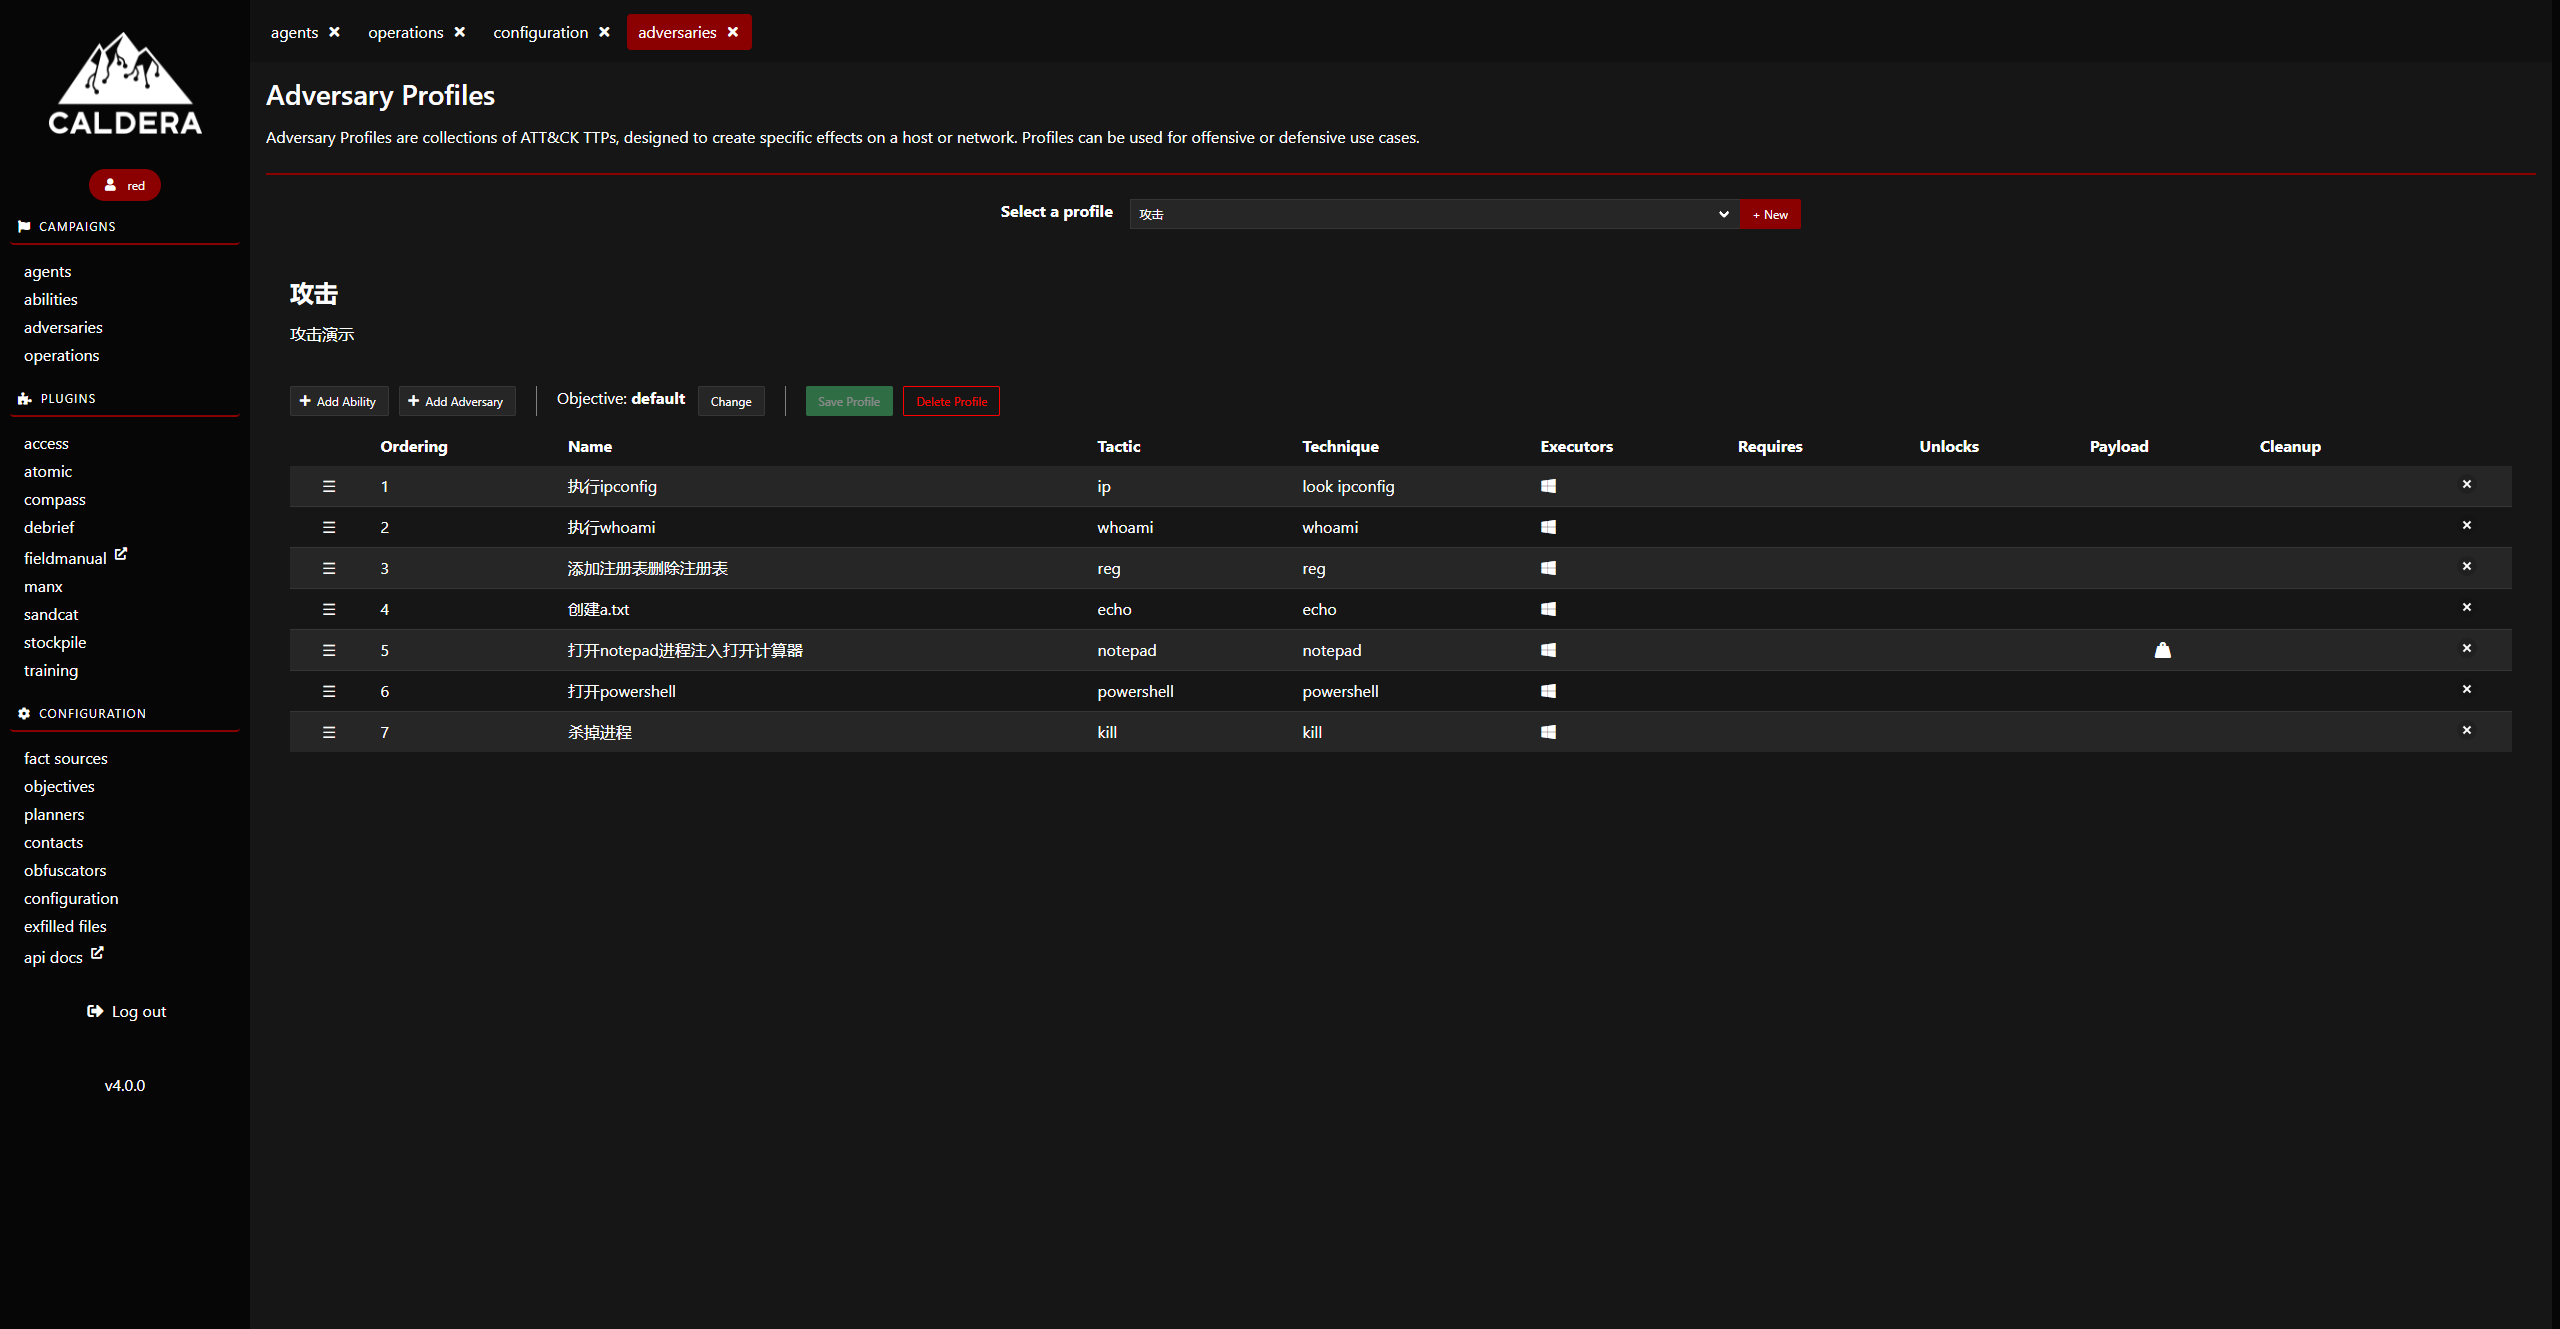Image resolution: width=2560 pixels, height=1329 pixels.
Task: Click the reorder handle for row 7
Action: pos(329,732)
